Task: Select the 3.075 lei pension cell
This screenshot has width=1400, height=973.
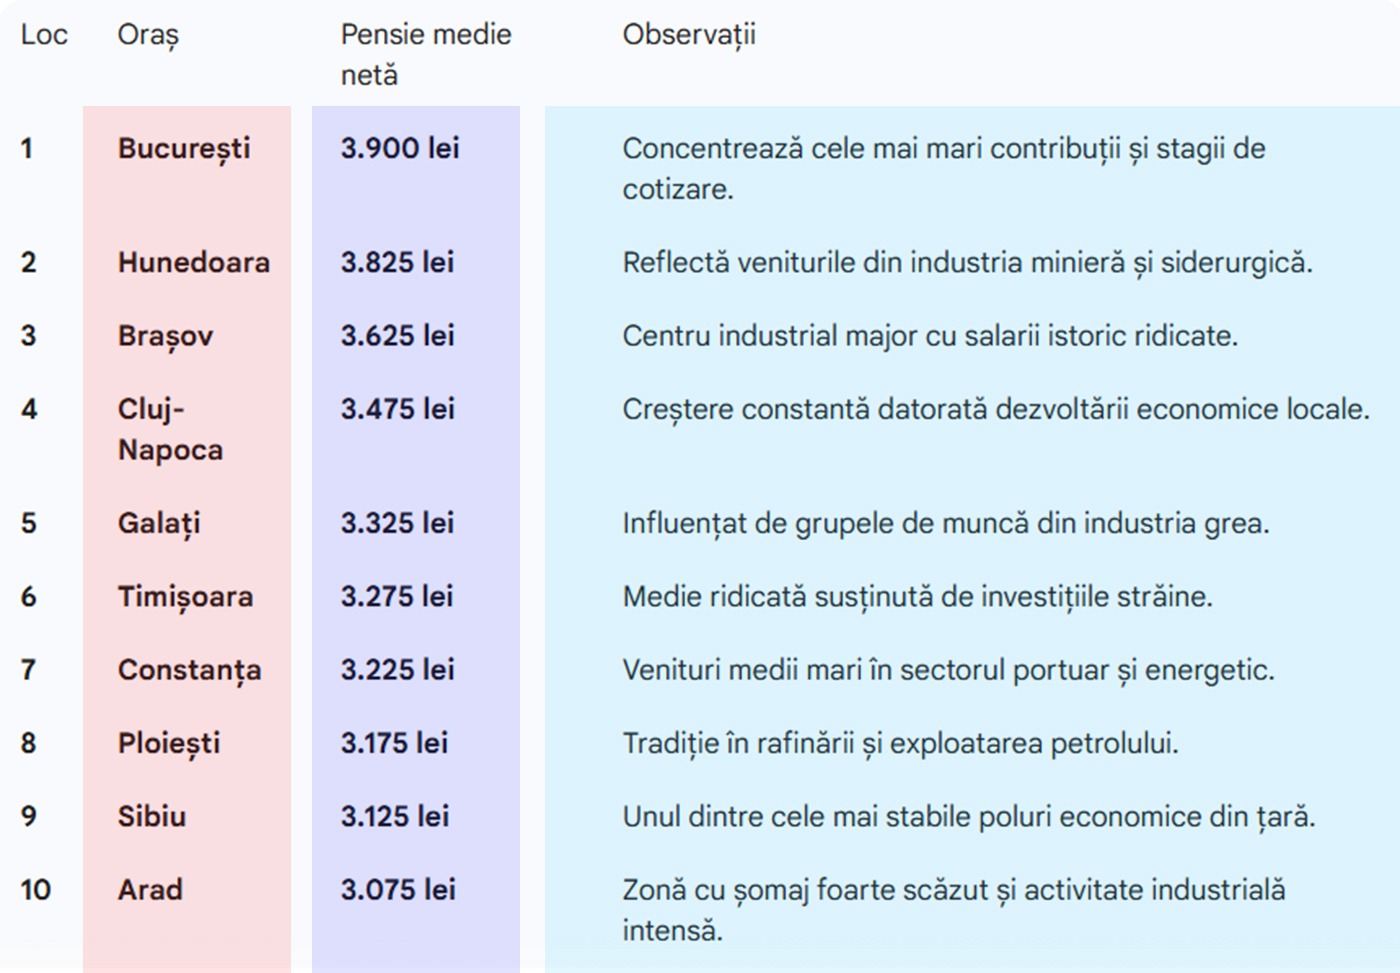Action: (x=398, y=890)
